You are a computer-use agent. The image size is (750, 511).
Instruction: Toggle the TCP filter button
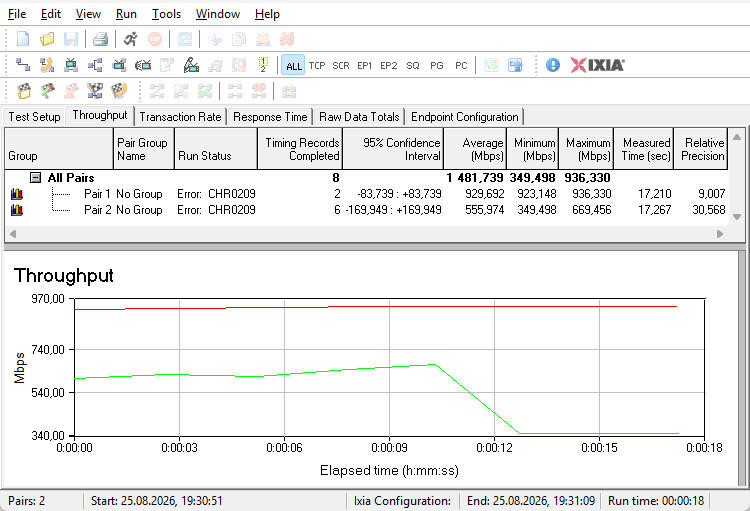coord(317,66)
